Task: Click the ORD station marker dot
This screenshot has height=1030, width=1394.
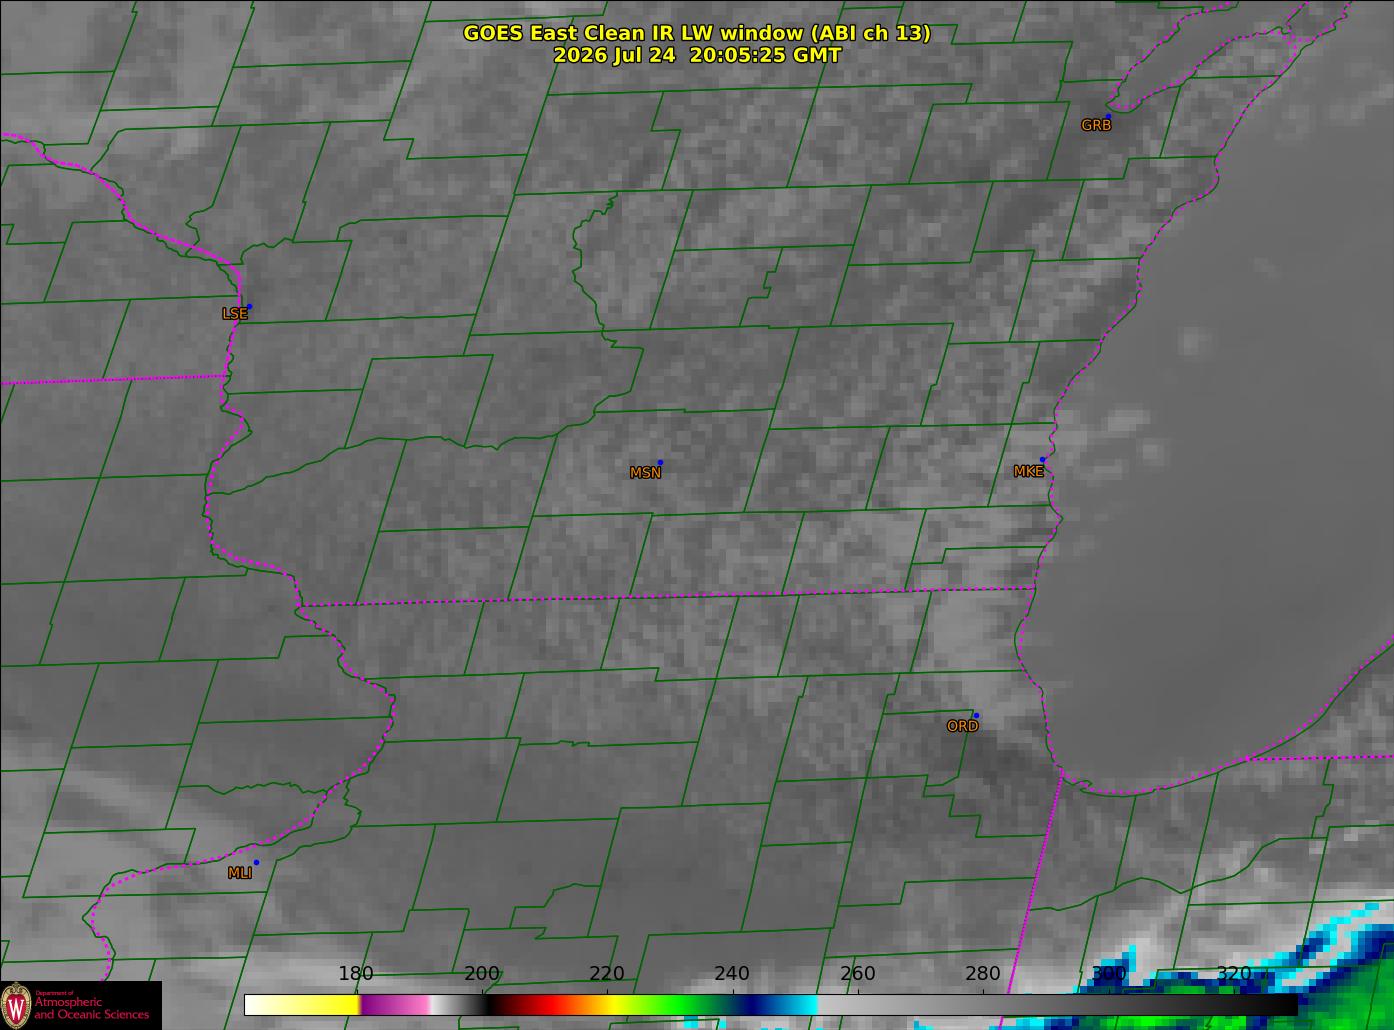Action: [x=976, y=715]
